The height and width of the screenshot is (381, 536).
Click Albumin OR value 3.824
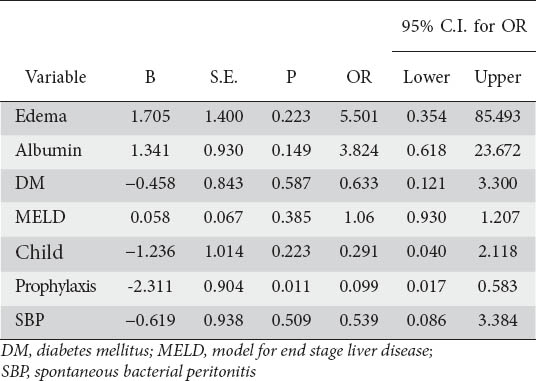click(359, 150)
